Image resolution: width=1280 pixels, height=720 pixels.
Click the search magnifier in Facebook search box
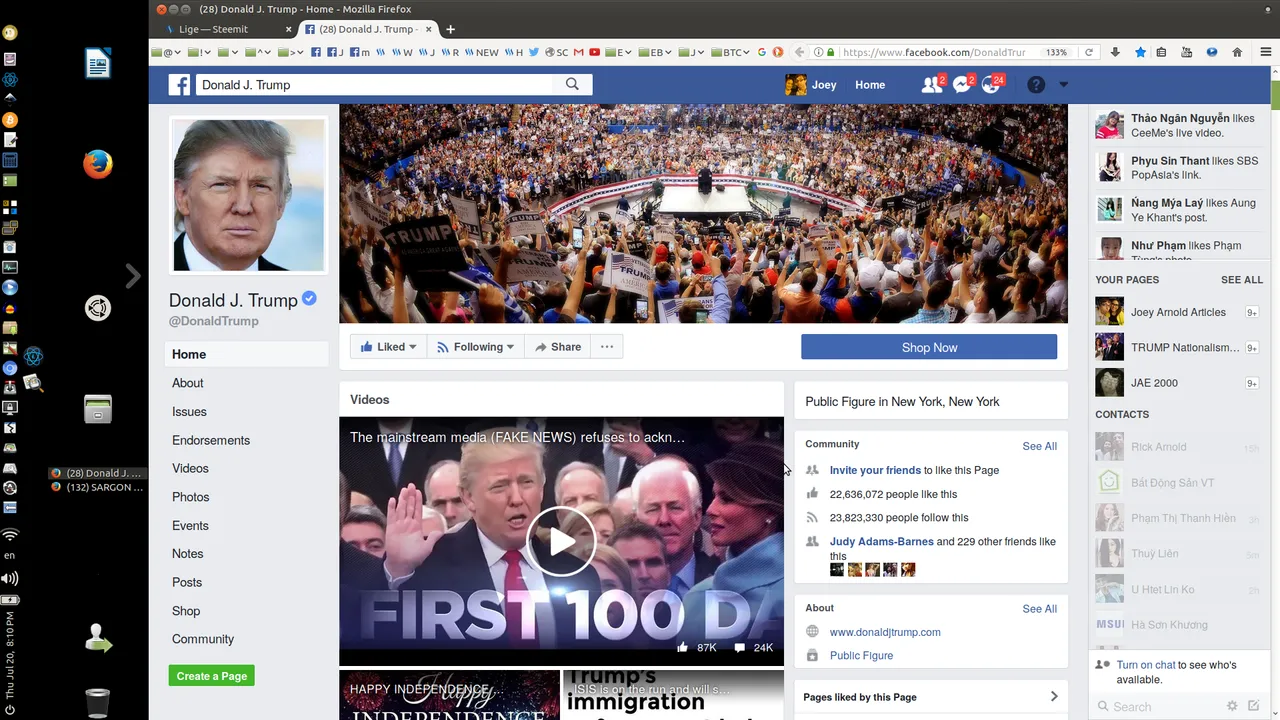pos(572,84)
